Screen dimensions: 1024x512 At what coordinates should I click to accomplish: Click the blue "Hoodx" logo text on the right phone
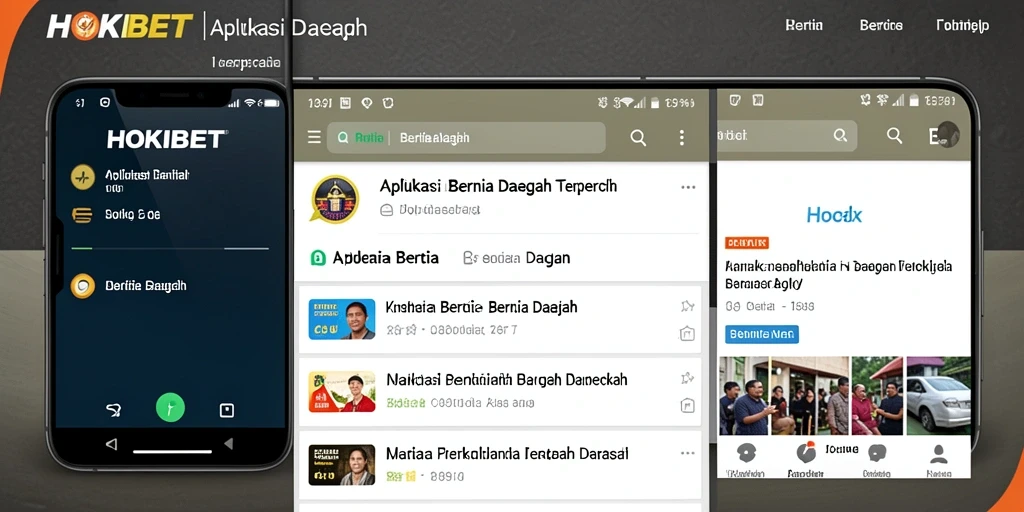click(834, 214)
